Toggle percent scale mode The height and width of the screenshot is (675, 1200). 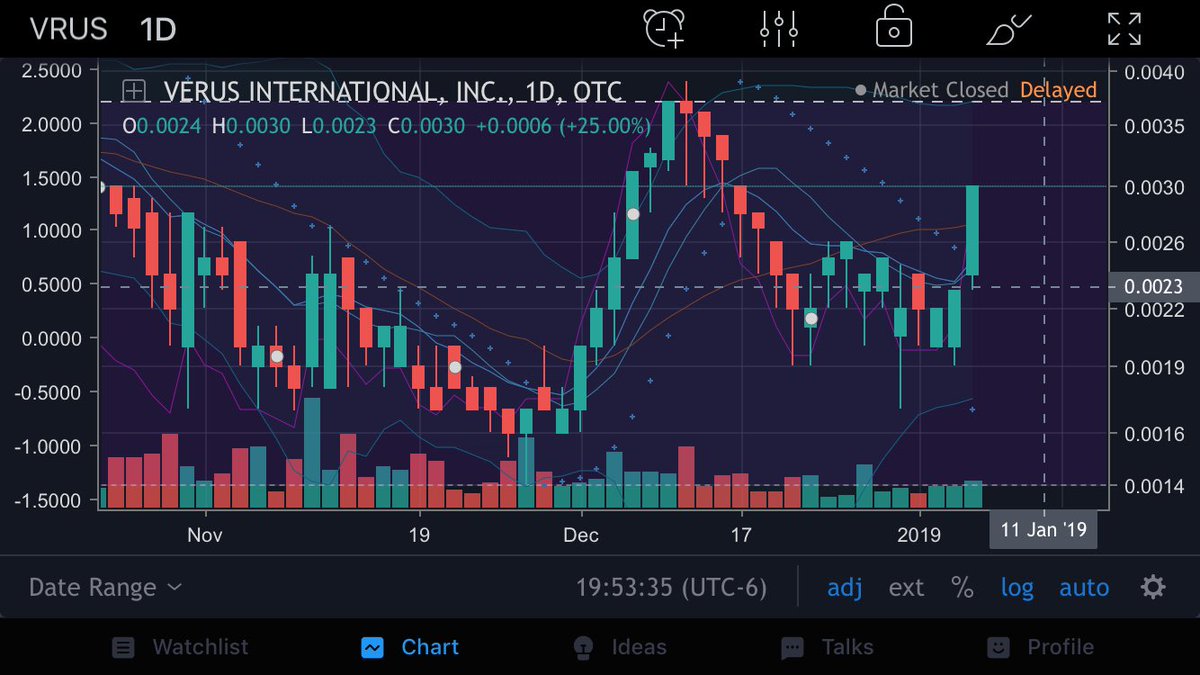[x=962, y=587]
